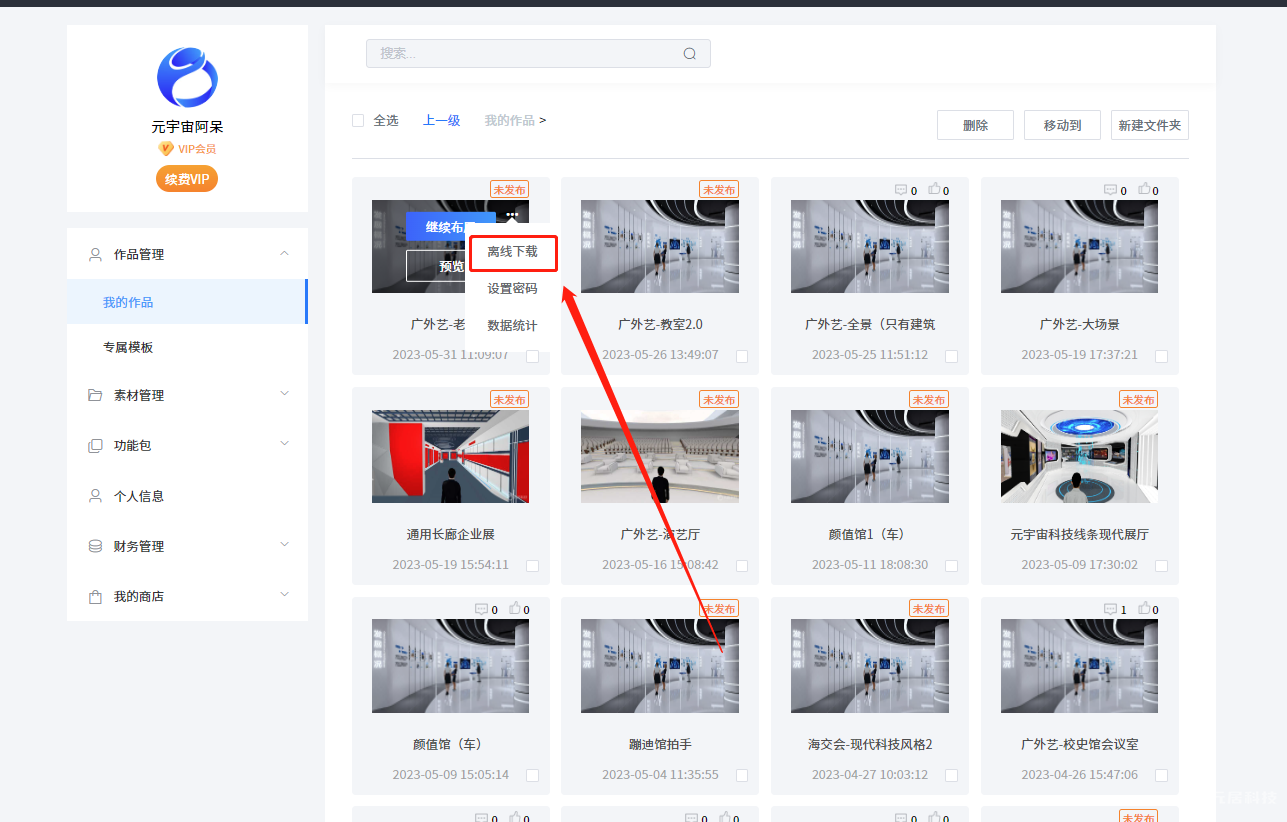Expand the 财务管理 section chevron
Viewport: 1287px width, 822px height.
pos(284,545)
